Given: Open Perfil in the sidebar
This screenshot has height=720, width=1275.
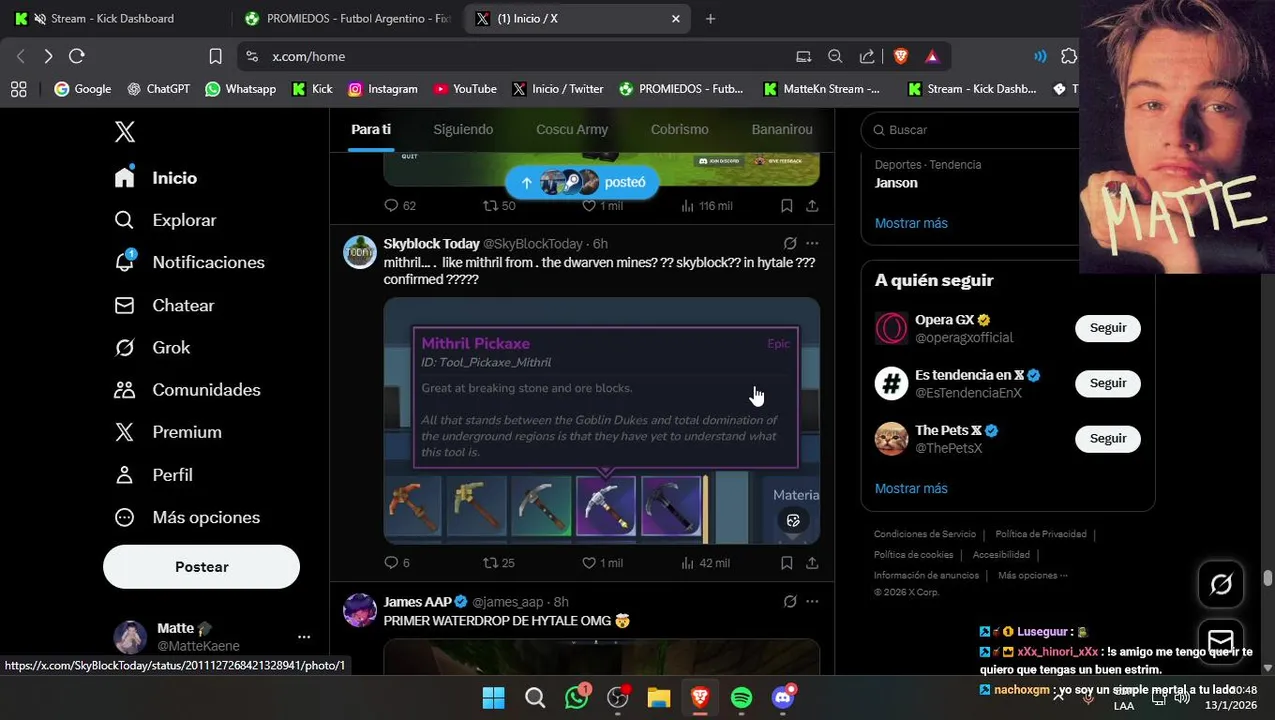Looking at the screenshot, I should tap(153, 475).
